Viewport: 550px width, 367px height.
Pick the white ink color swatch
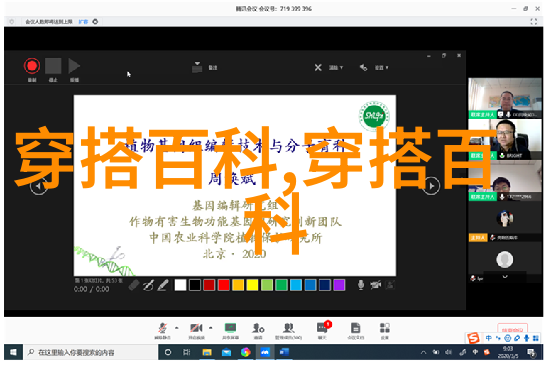[180, 285]
